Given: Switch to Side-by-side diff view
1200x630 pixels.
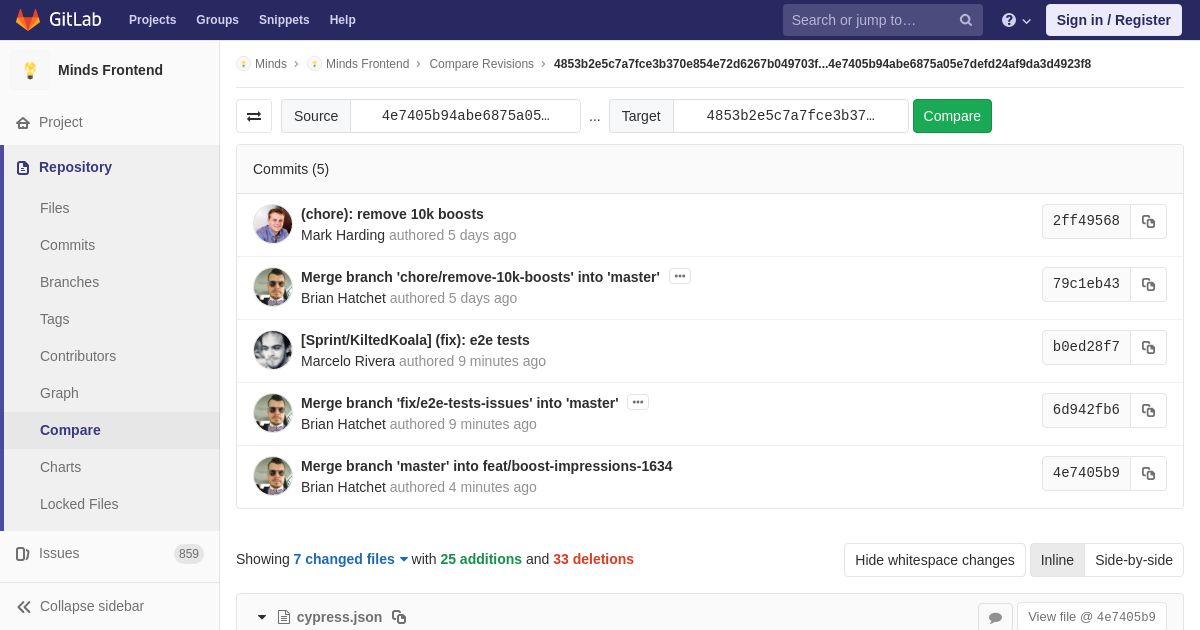Looking at the screenshot, I should tap(1134, 560).
